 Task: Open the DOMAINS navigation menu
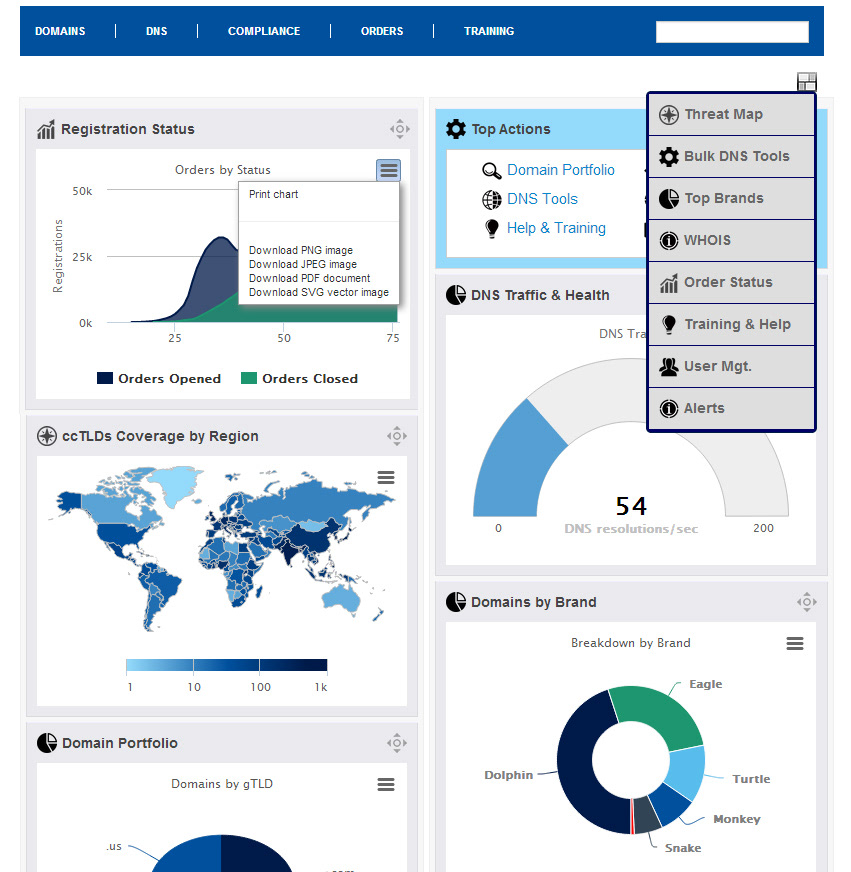[60, 31]
